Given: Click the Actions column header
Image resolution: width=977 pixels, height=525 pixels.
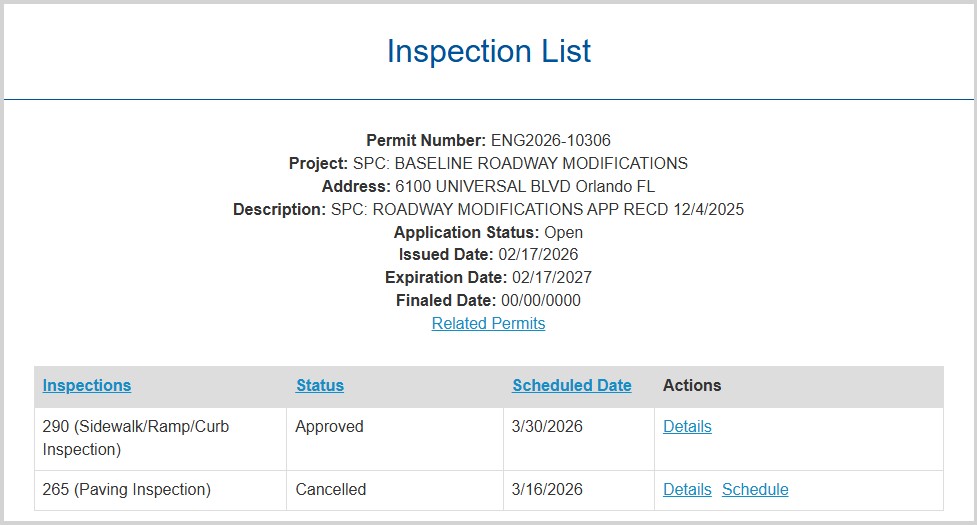Looking at the screenshot, I should [x=692, y=385].
